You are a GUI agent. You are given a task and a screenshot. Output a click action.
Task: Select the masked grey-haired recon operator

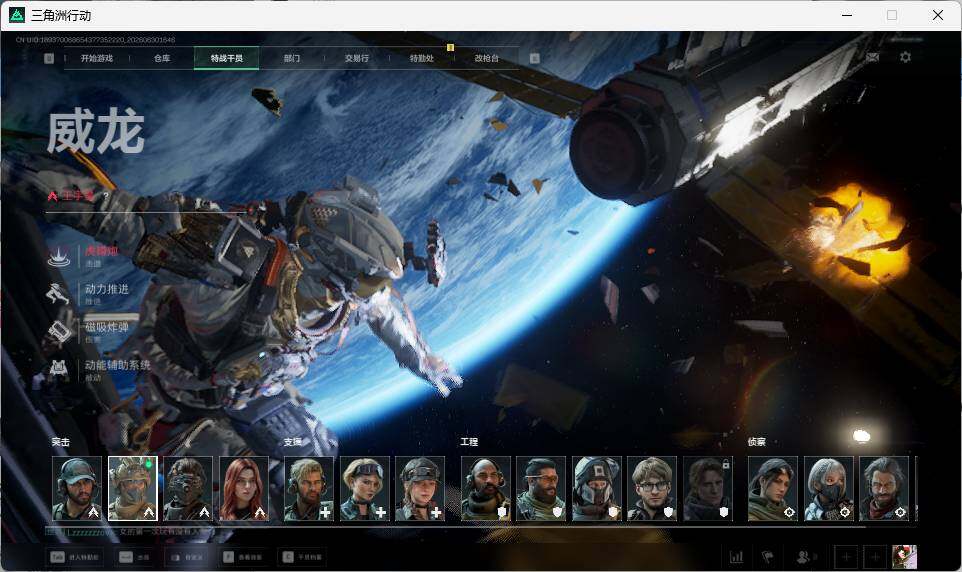(829, 489)
